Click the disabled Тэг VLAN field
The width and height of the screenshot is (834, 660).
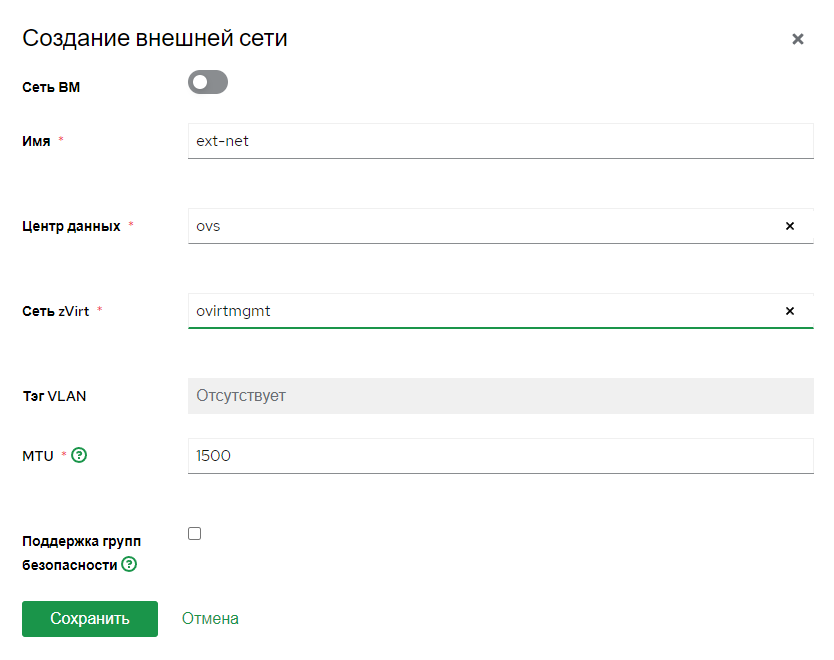(501, 396)
